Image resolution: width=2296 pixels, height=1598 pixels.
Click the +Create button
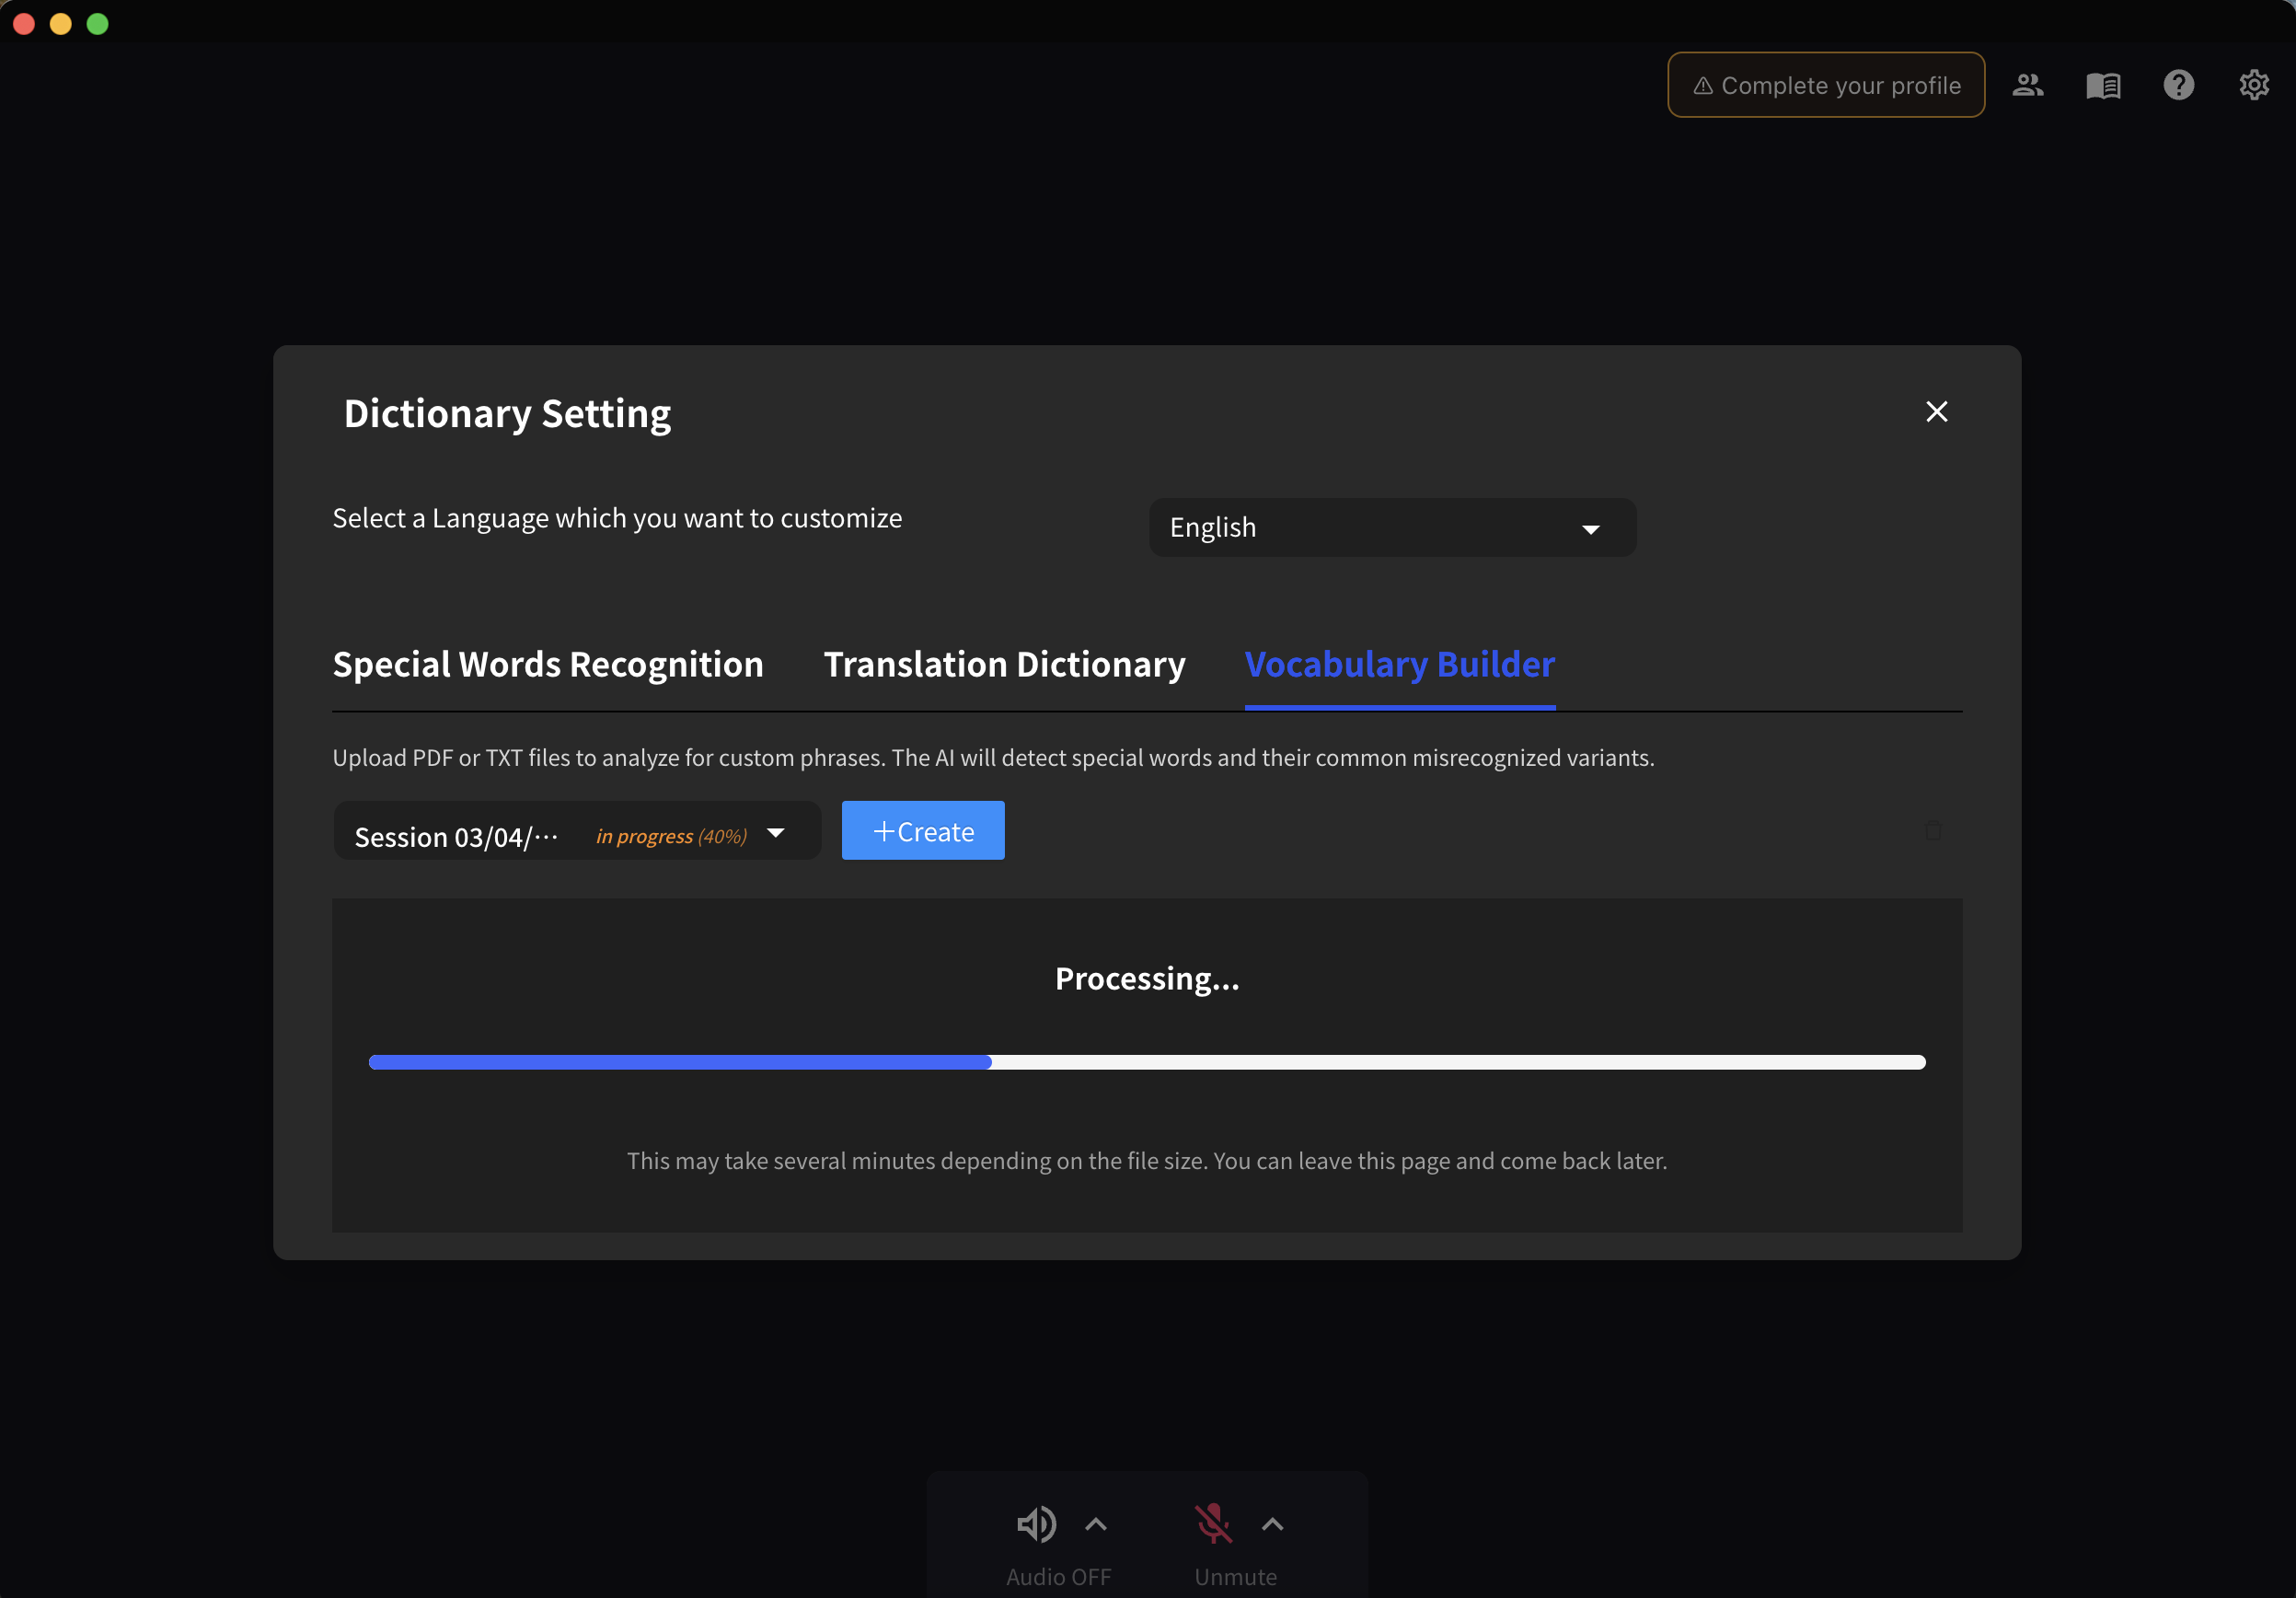[x=922, y=831]
